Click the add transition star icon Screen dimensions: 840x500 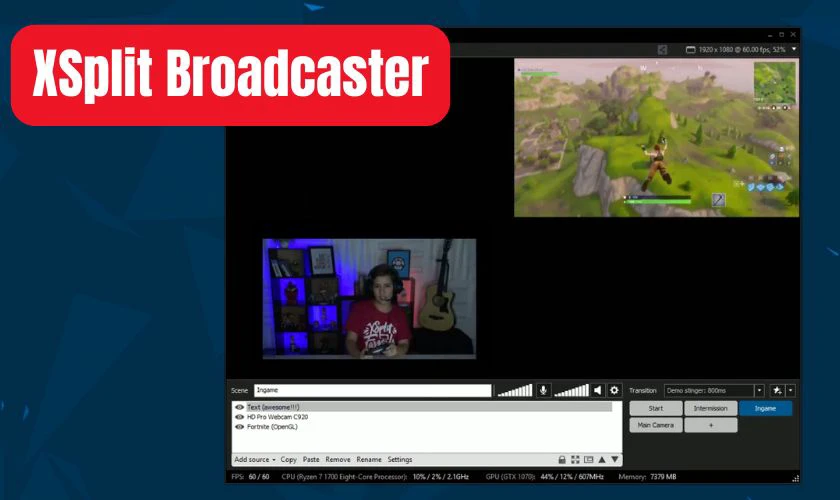[x=777, y=391]
